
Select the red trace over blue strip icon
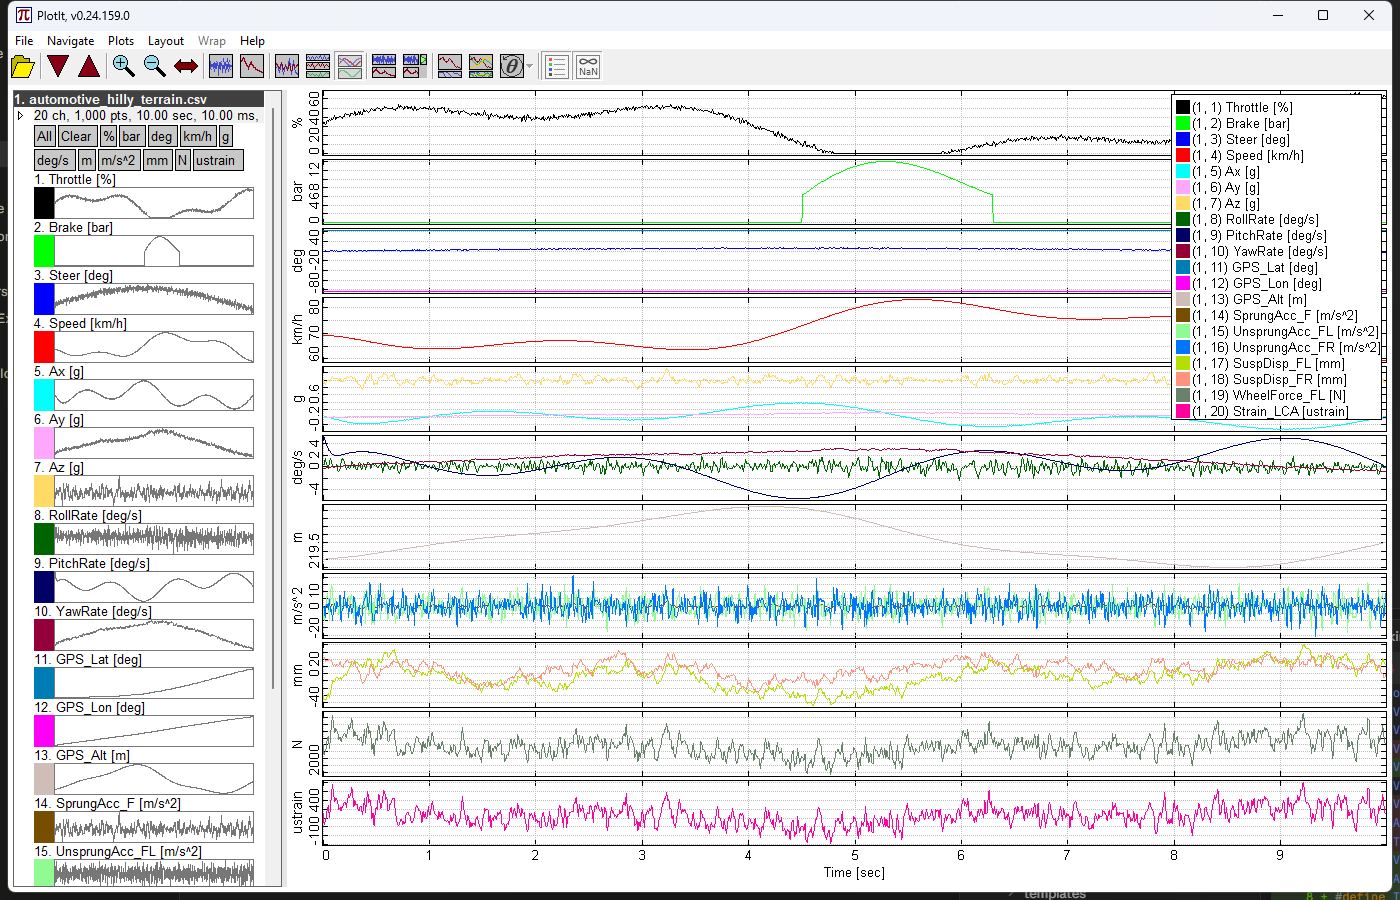(450, 67)
